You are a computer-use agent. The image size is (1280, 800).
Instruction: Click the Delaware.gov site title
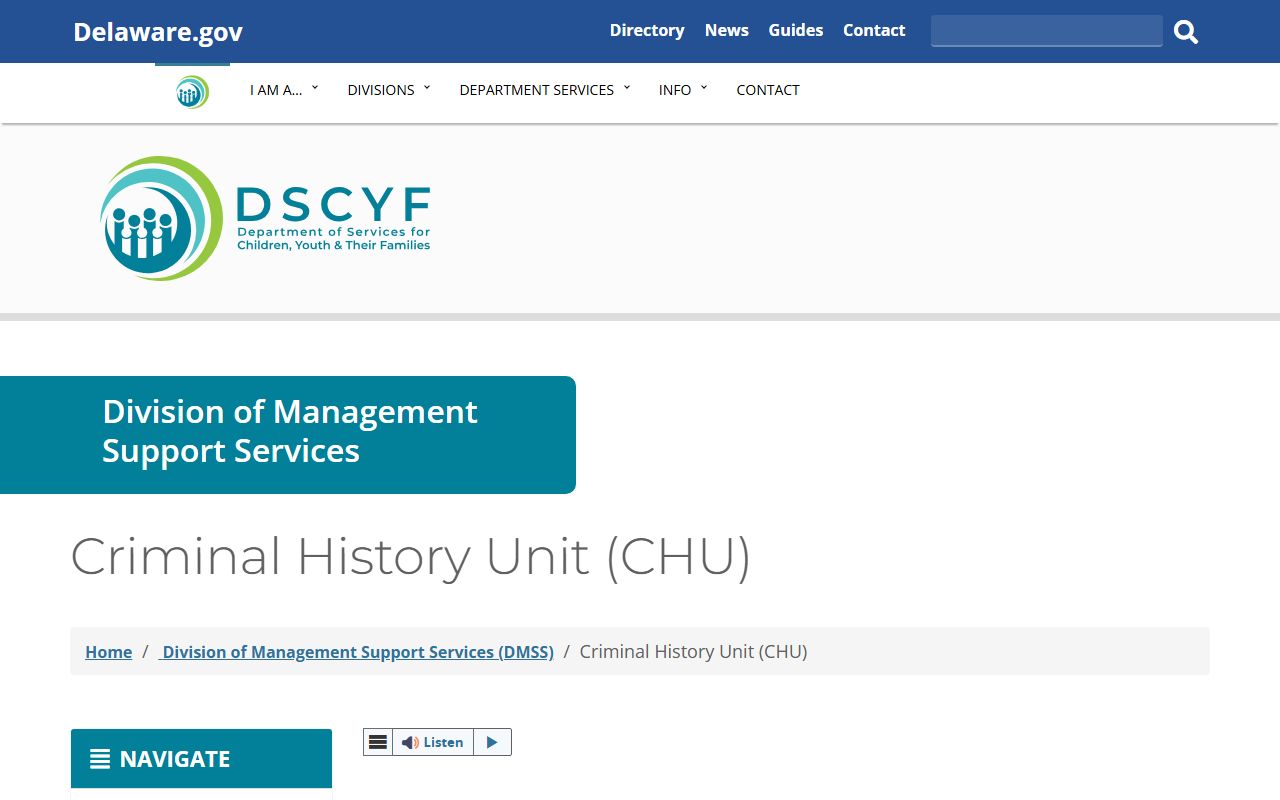tap(158, 32)
